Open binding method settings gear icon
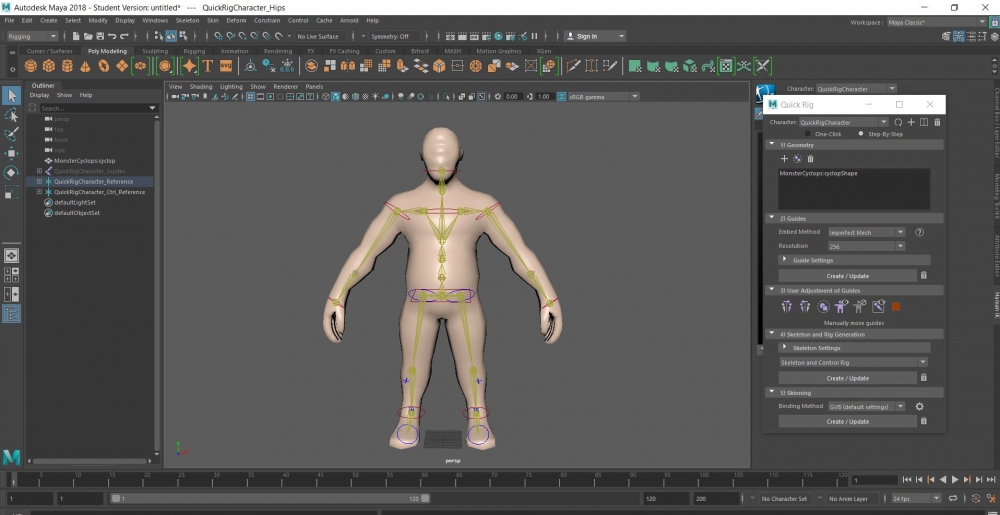The width and height of the screenshot is (1000, 515). [920, 407]
